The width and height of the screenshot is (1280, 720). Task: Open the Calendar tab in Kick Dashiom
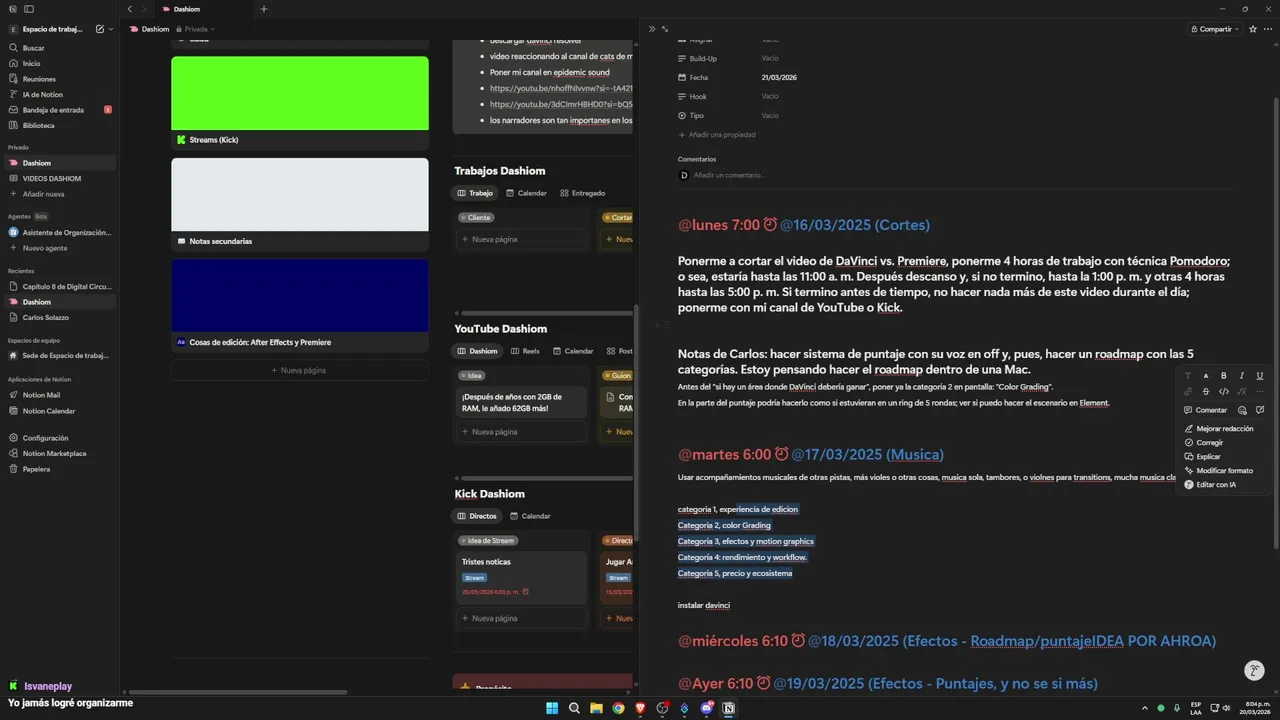pos(530,516)
